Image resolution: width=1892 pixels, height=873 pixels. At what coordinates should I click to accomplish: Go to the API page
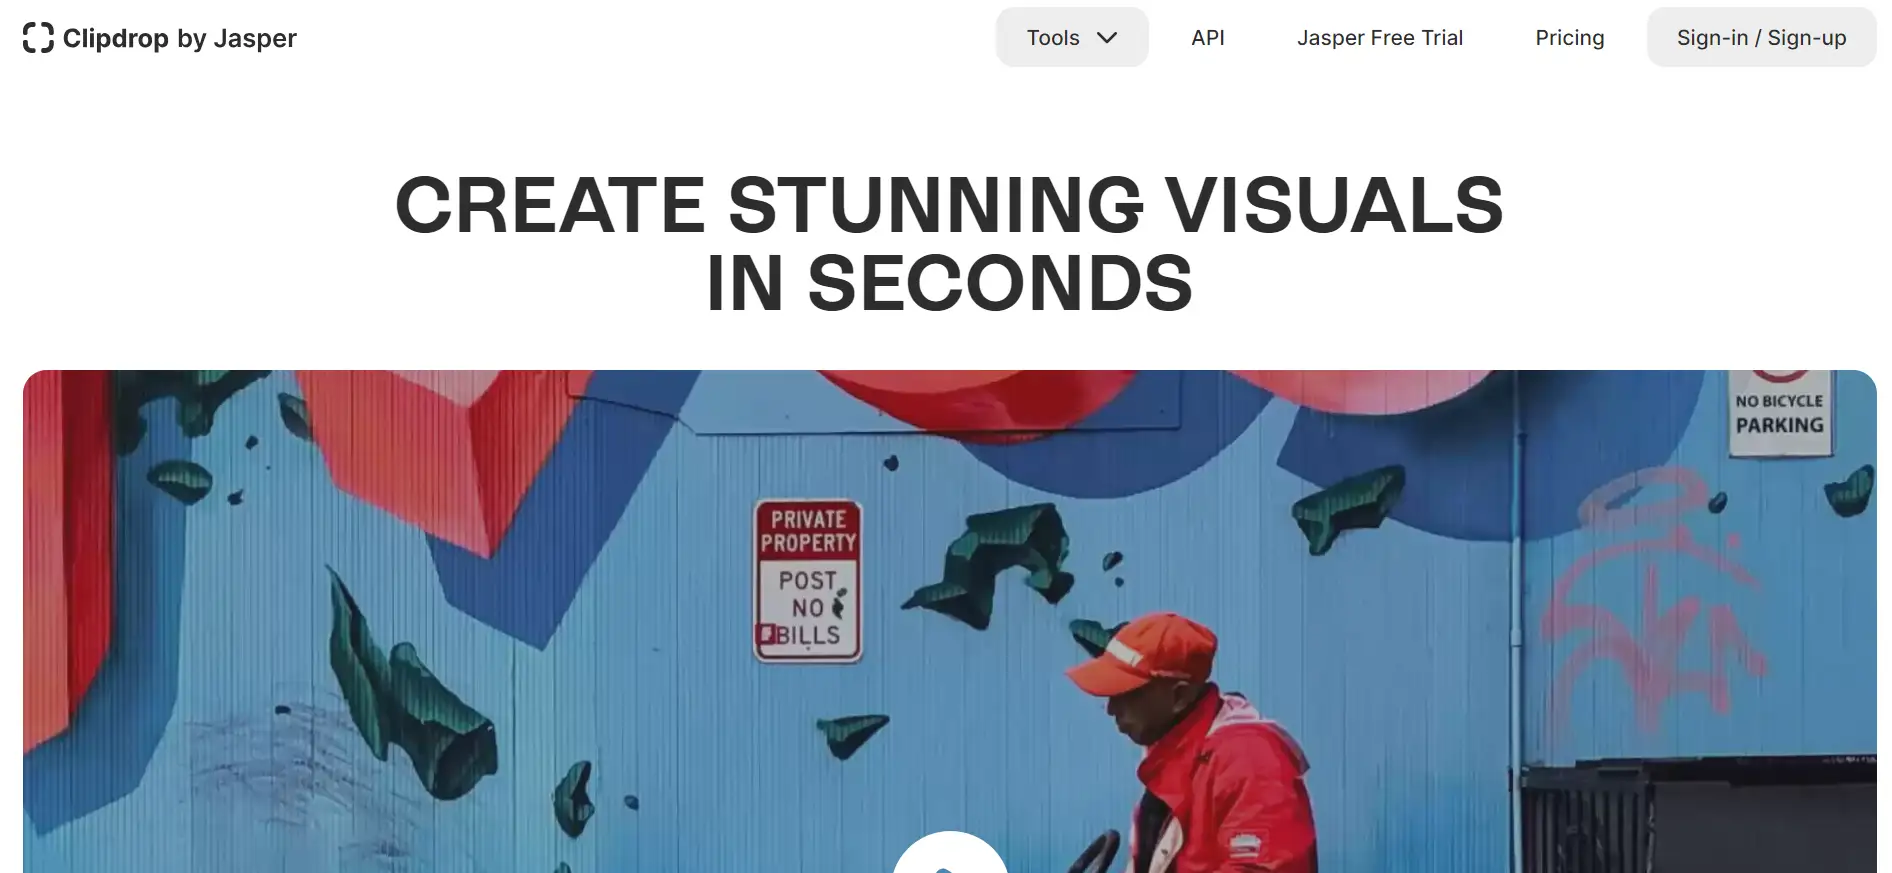tap(1207, 38)
